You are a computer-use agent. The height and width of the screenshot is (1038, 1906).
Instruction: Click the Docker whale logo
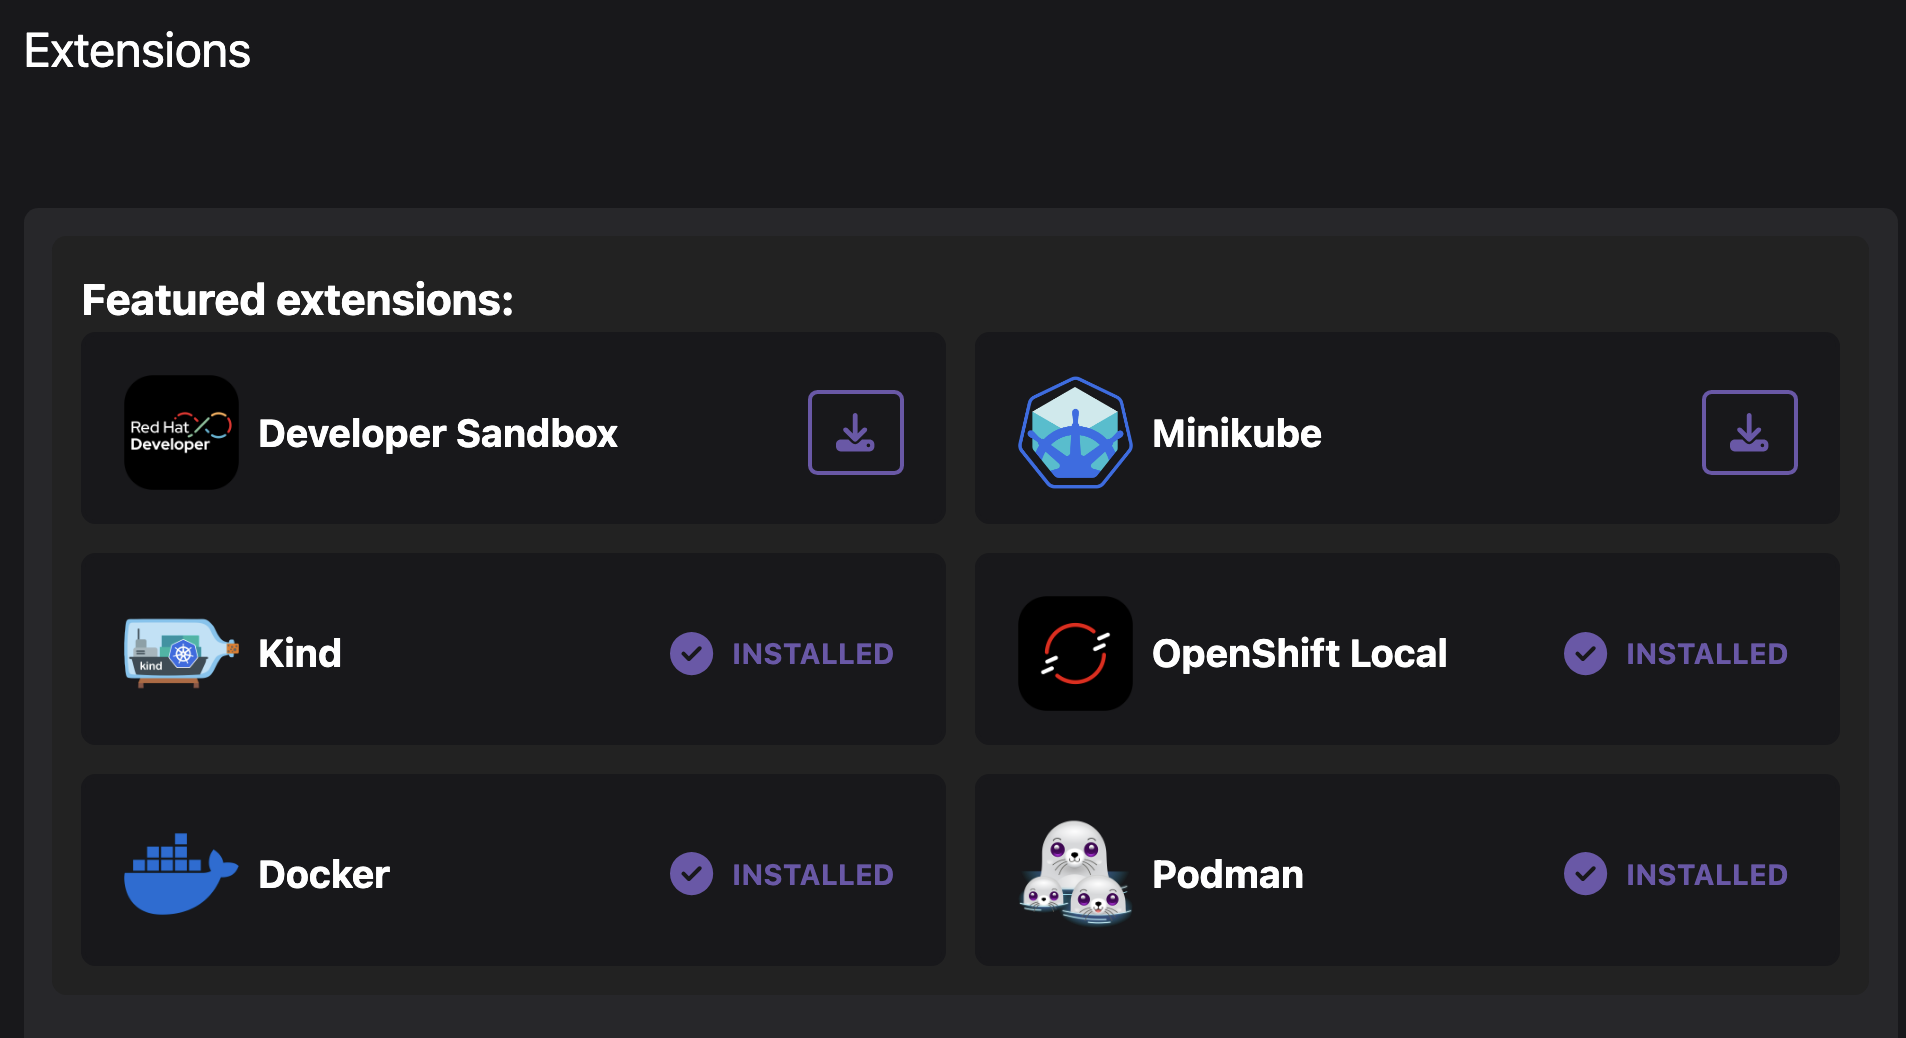pos(181,874)
